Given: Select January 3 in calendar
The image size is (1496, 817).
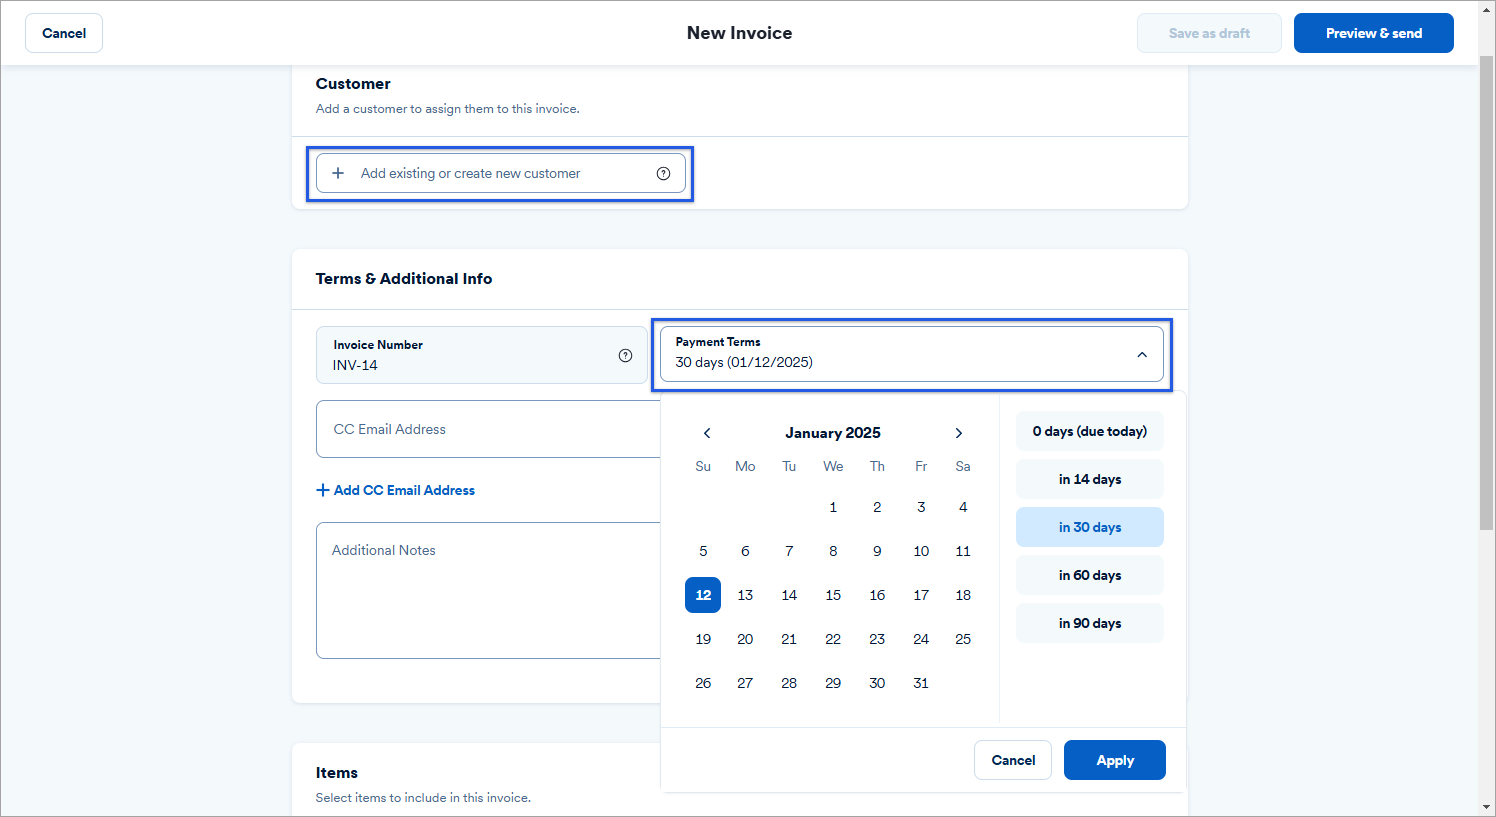Looking at the screenshot, I should pyautogui.click(x=921, y=507).
